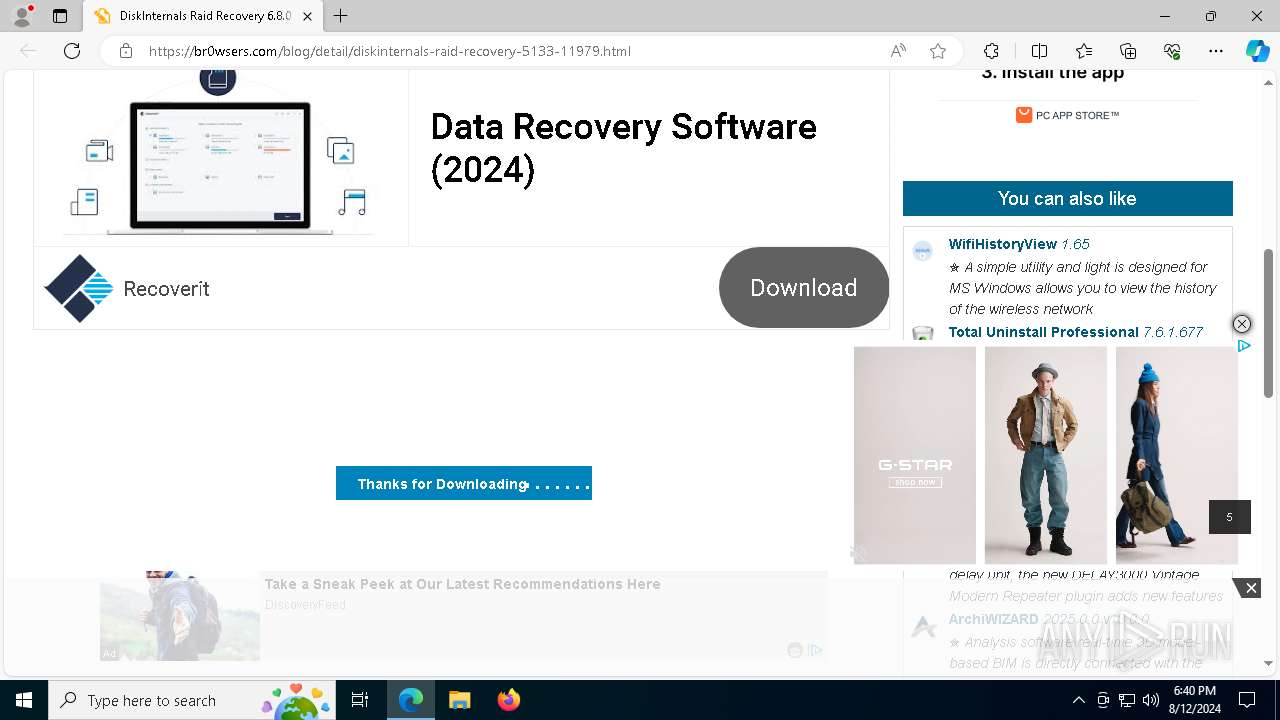
Task: Open the Windows Start menu
Action: pos(24,700)
